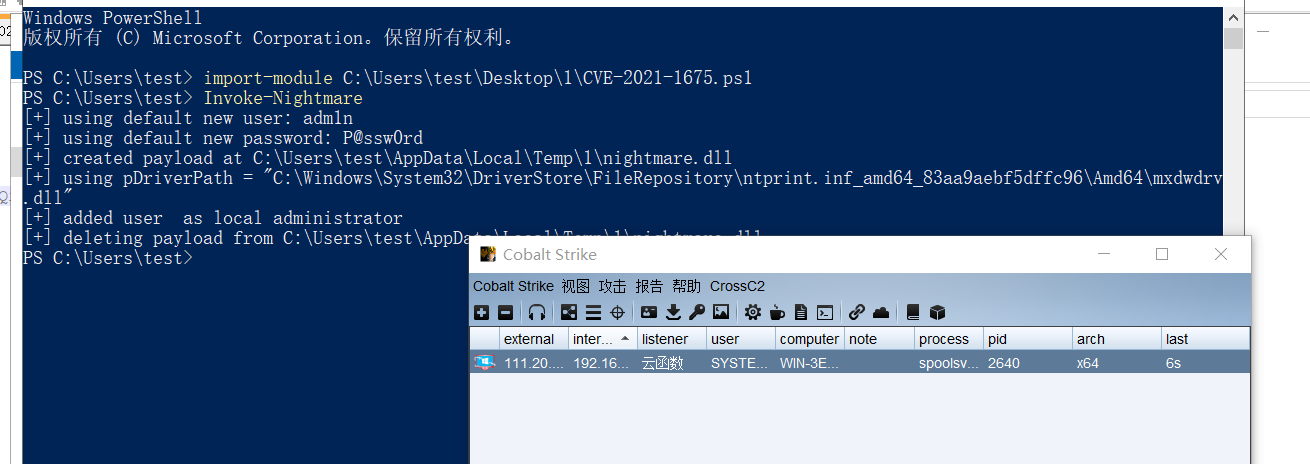The width and height of the screenshot is (1310, 464).
Task: Click the chain link Host File icon
Action: pyautogui.click(x=857, y=312)
